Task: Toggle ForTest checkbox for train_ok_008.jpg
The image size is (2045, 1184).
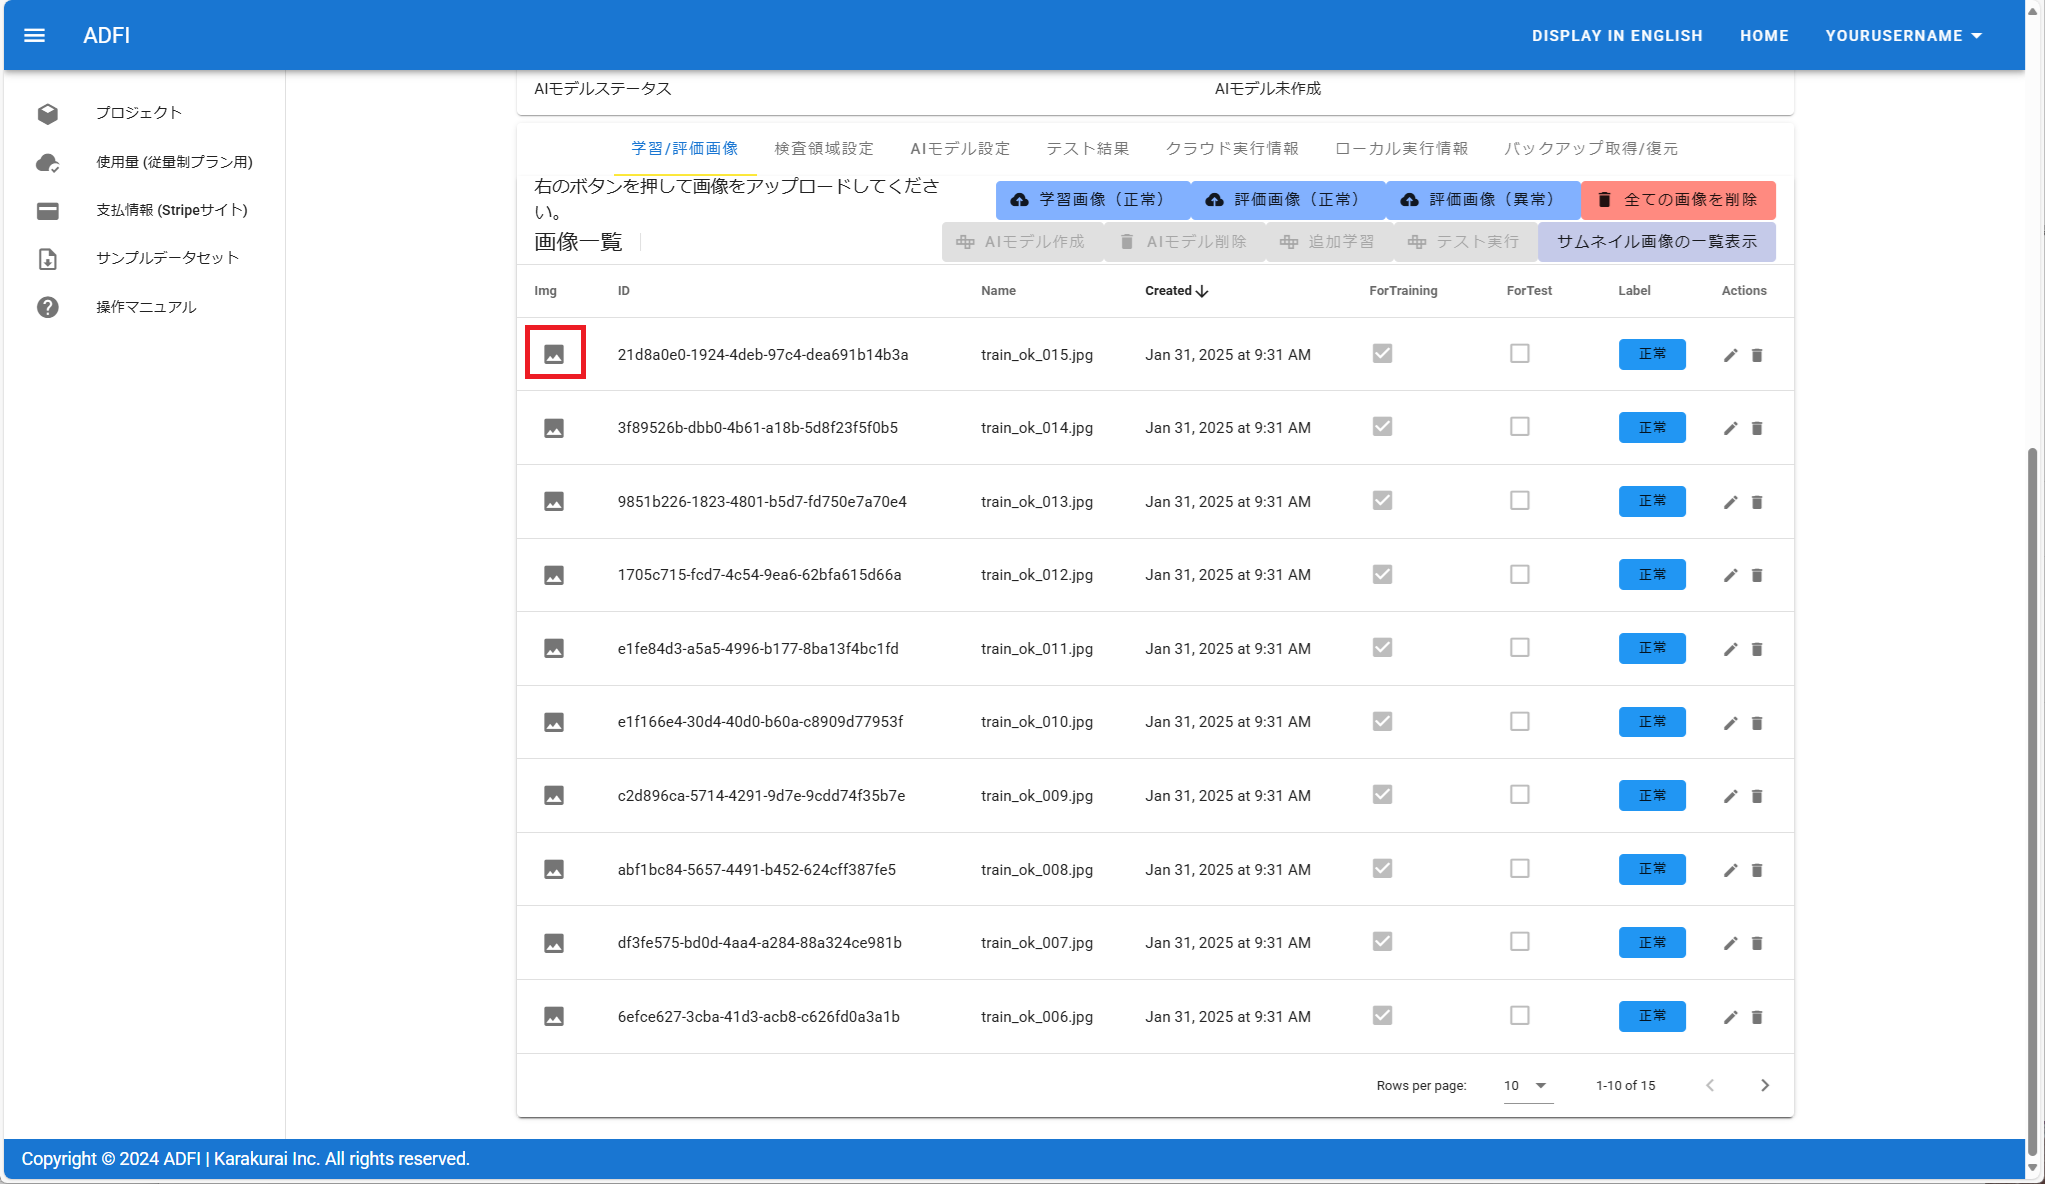Action: coord(1519,869)
